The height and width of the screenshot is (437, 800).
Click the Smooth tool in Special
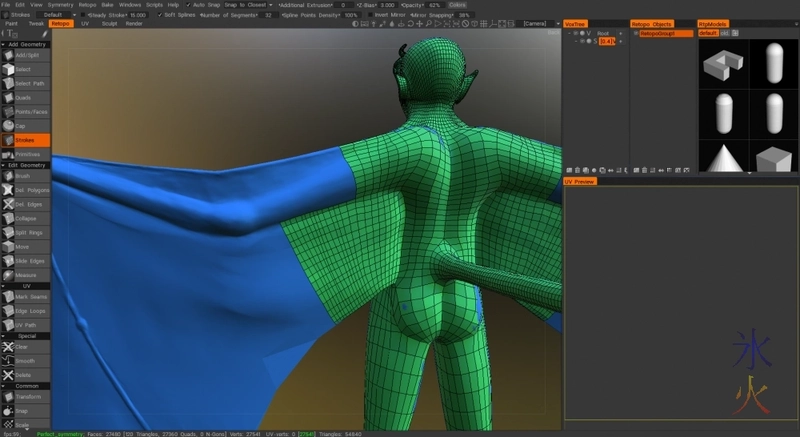pyautogui.click(x=25, y=360)
